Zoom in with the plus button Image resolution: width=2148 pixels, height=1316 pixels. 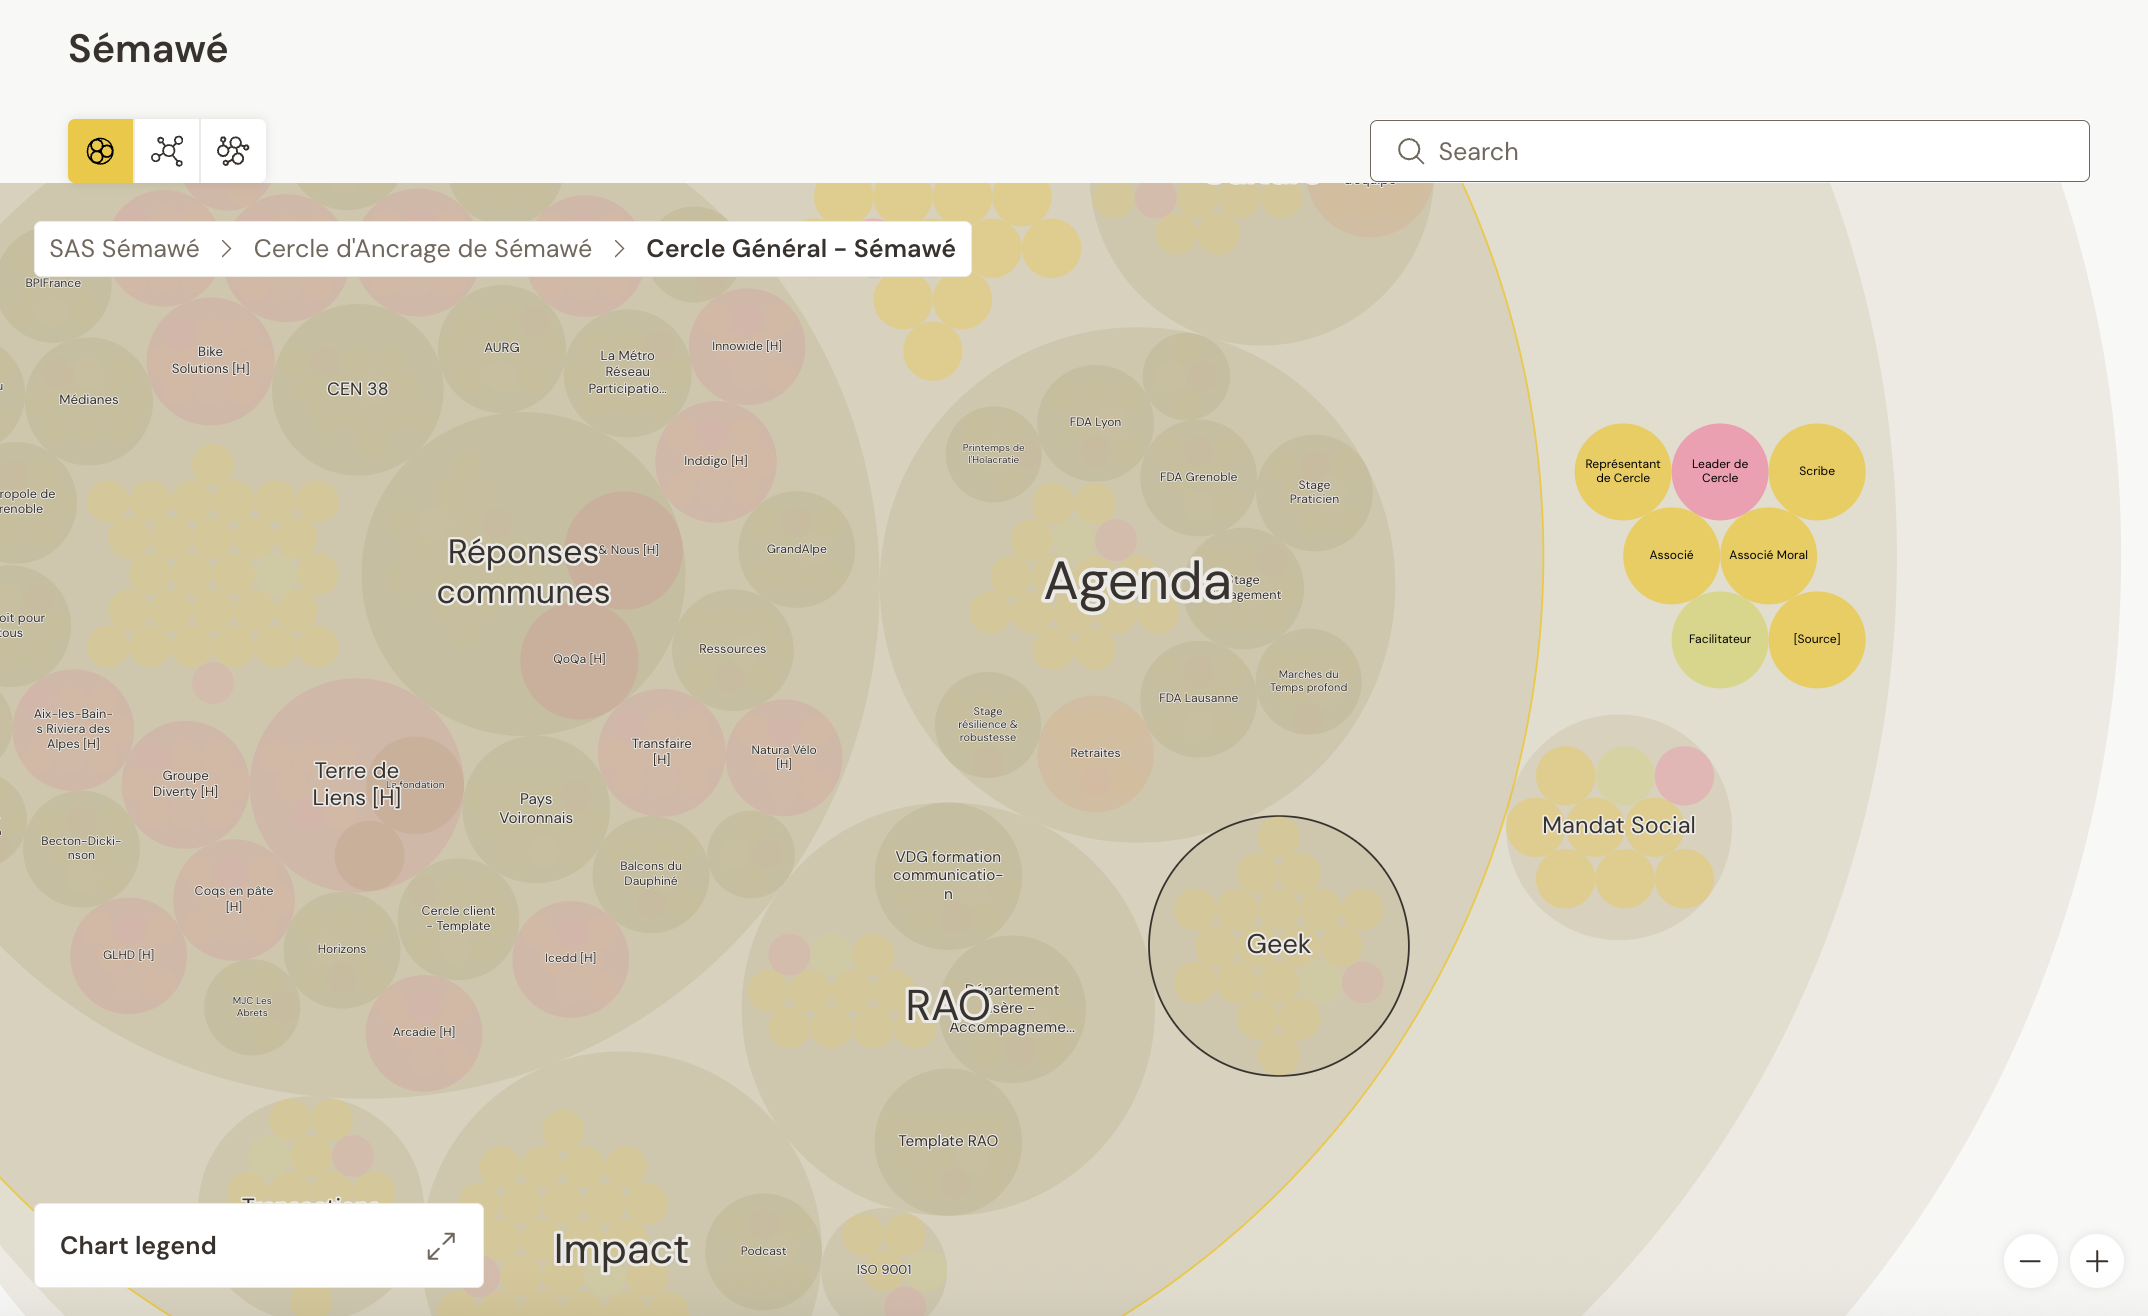point(2097,1261)
